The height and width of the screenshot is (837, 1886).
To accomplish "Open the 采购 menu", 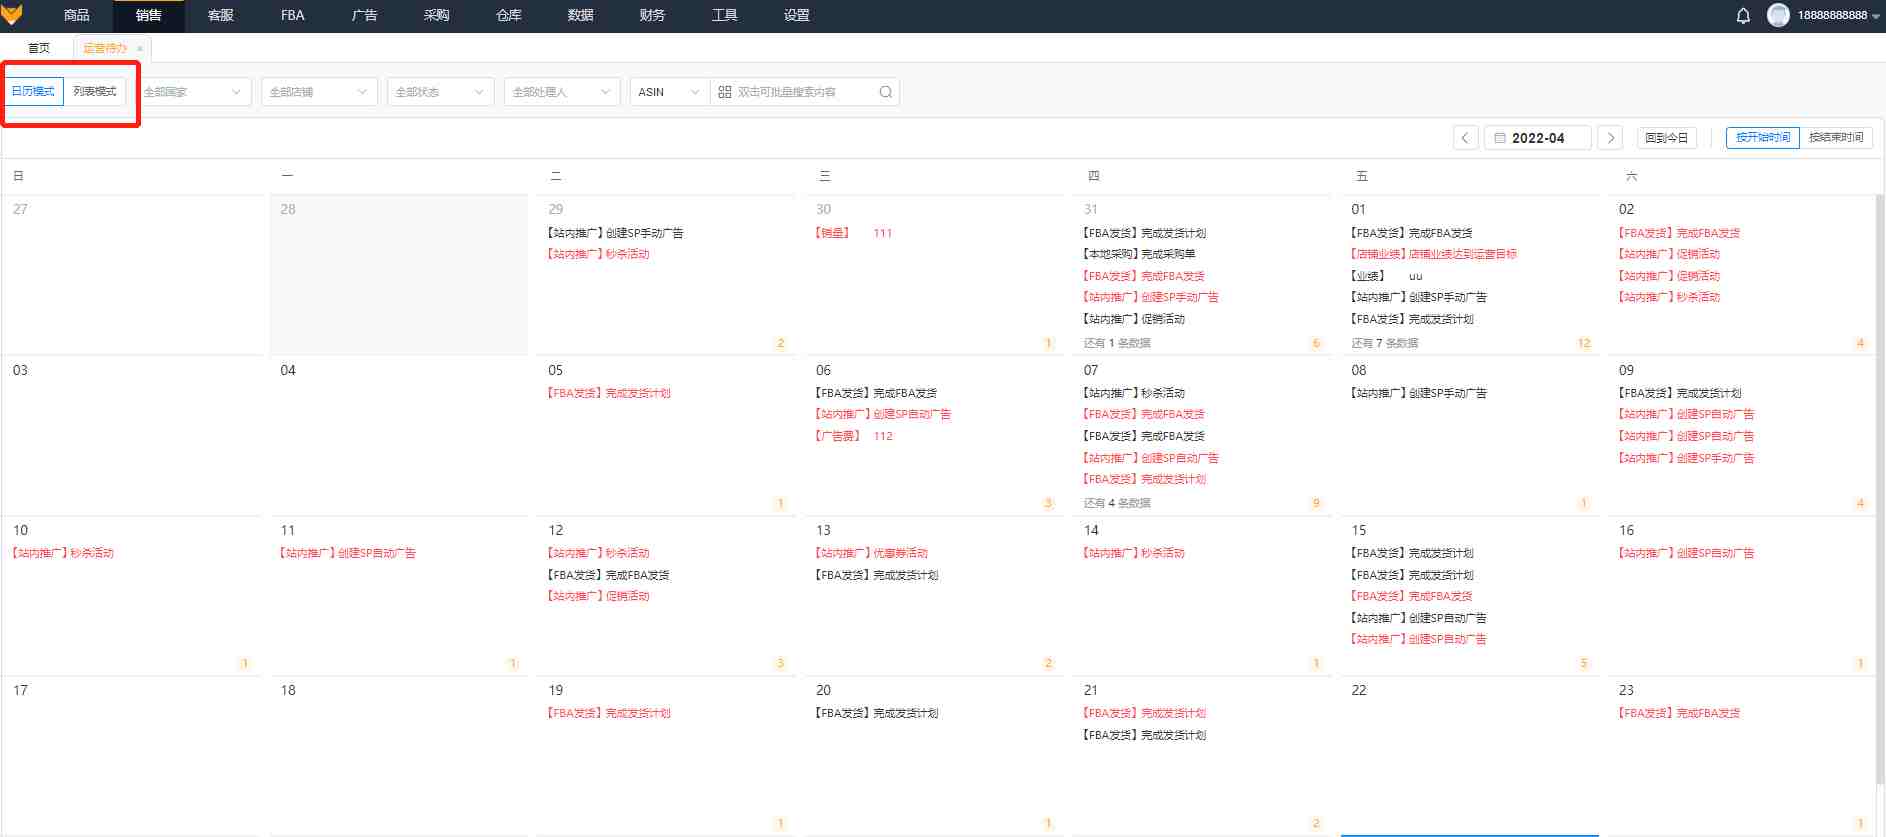I will click(x=437, y=16).
